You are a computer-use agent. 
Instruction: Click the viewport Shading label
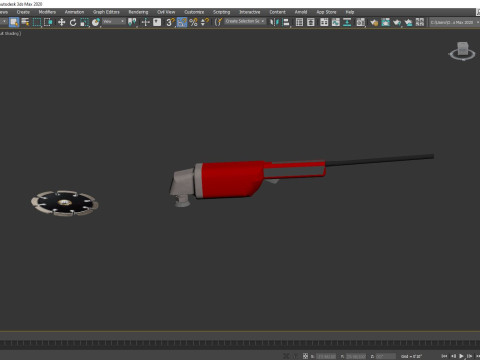coord(12,33)
